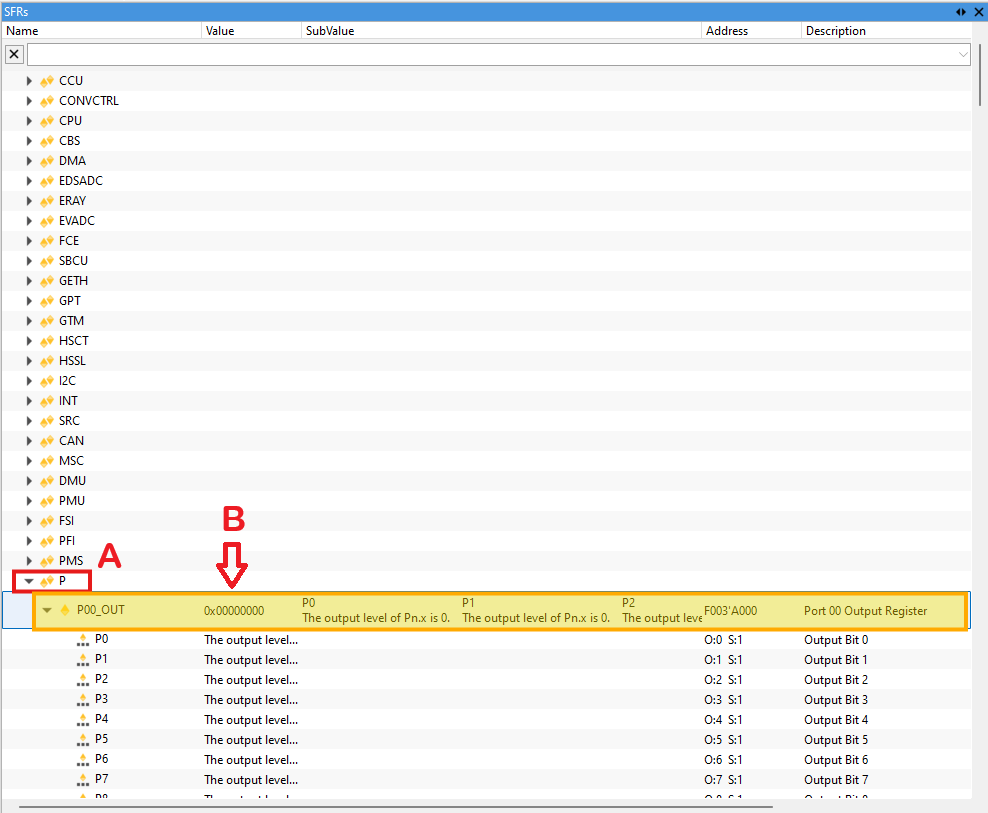The image size is (988, 813).
Task: Toggle the dock arrows in the SFRs title bar
Action: tap(960, 11)
